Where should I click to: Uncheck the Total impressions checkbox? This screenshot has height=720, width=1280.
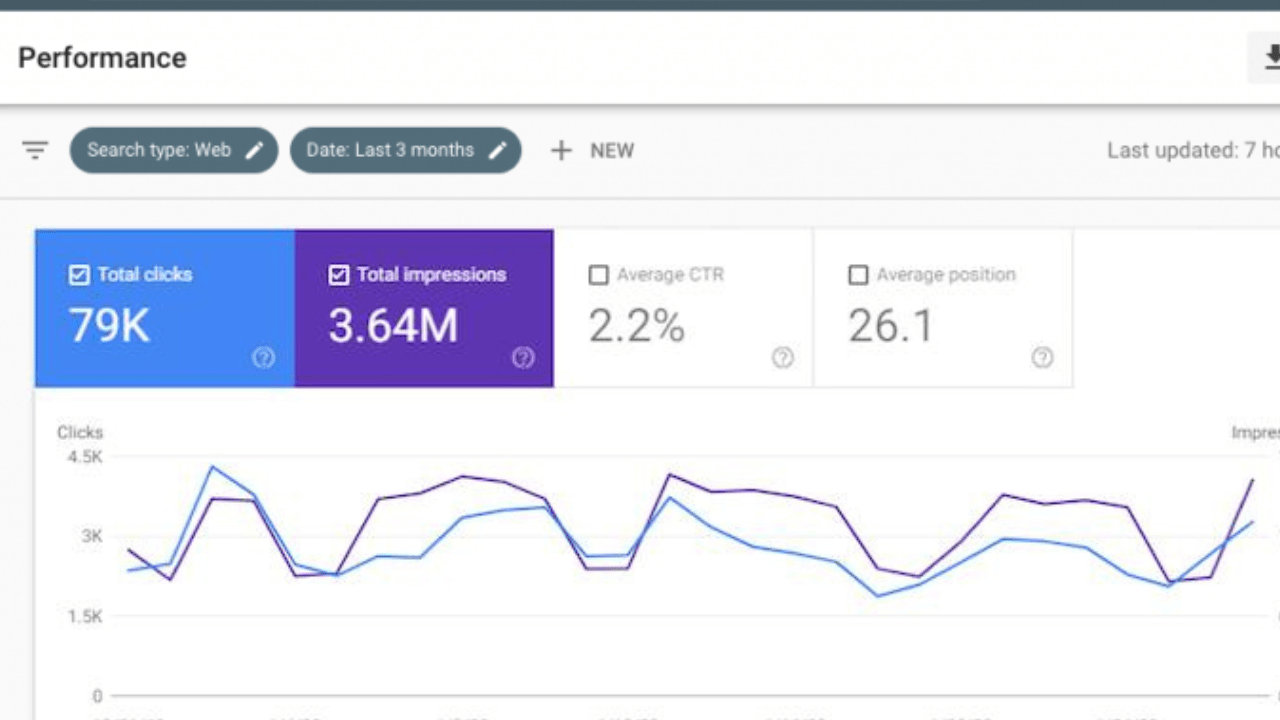339,275
